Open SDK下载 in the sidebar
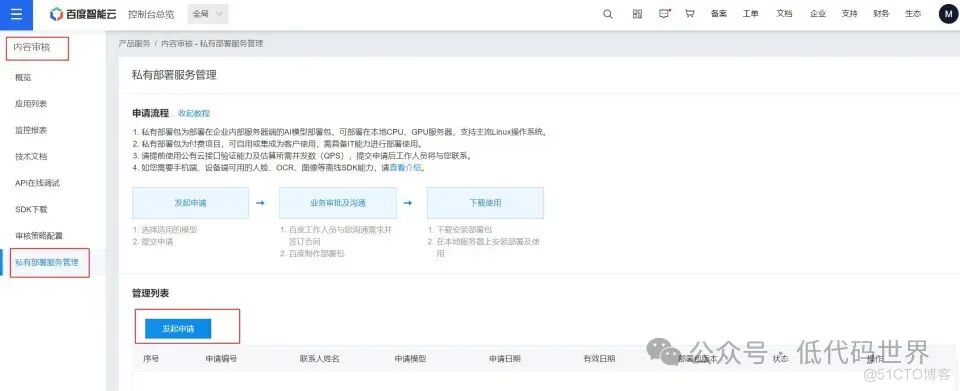Viewport: 960px width, 391px height. point(31,209)
